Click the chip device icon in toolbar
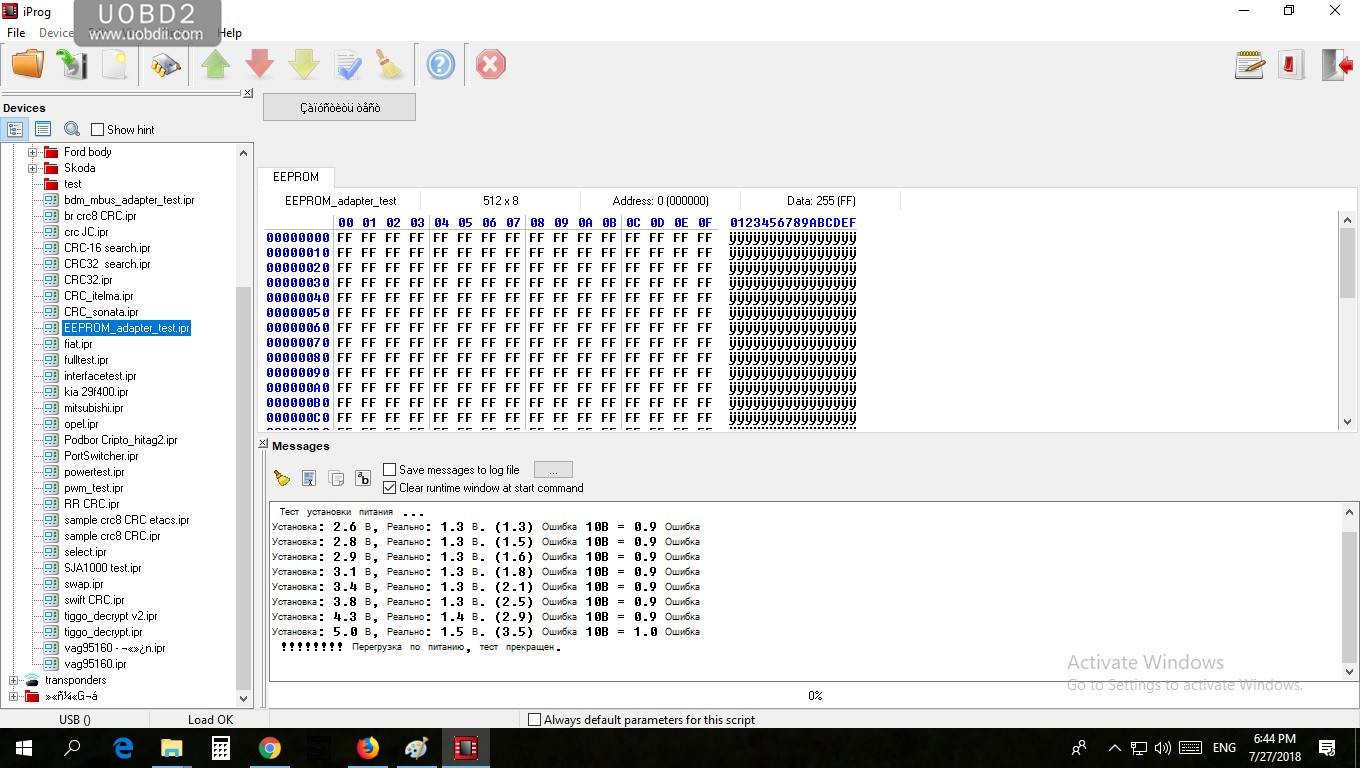The width and height of the screenshot is (1360, 768). (x=165, y=66)
